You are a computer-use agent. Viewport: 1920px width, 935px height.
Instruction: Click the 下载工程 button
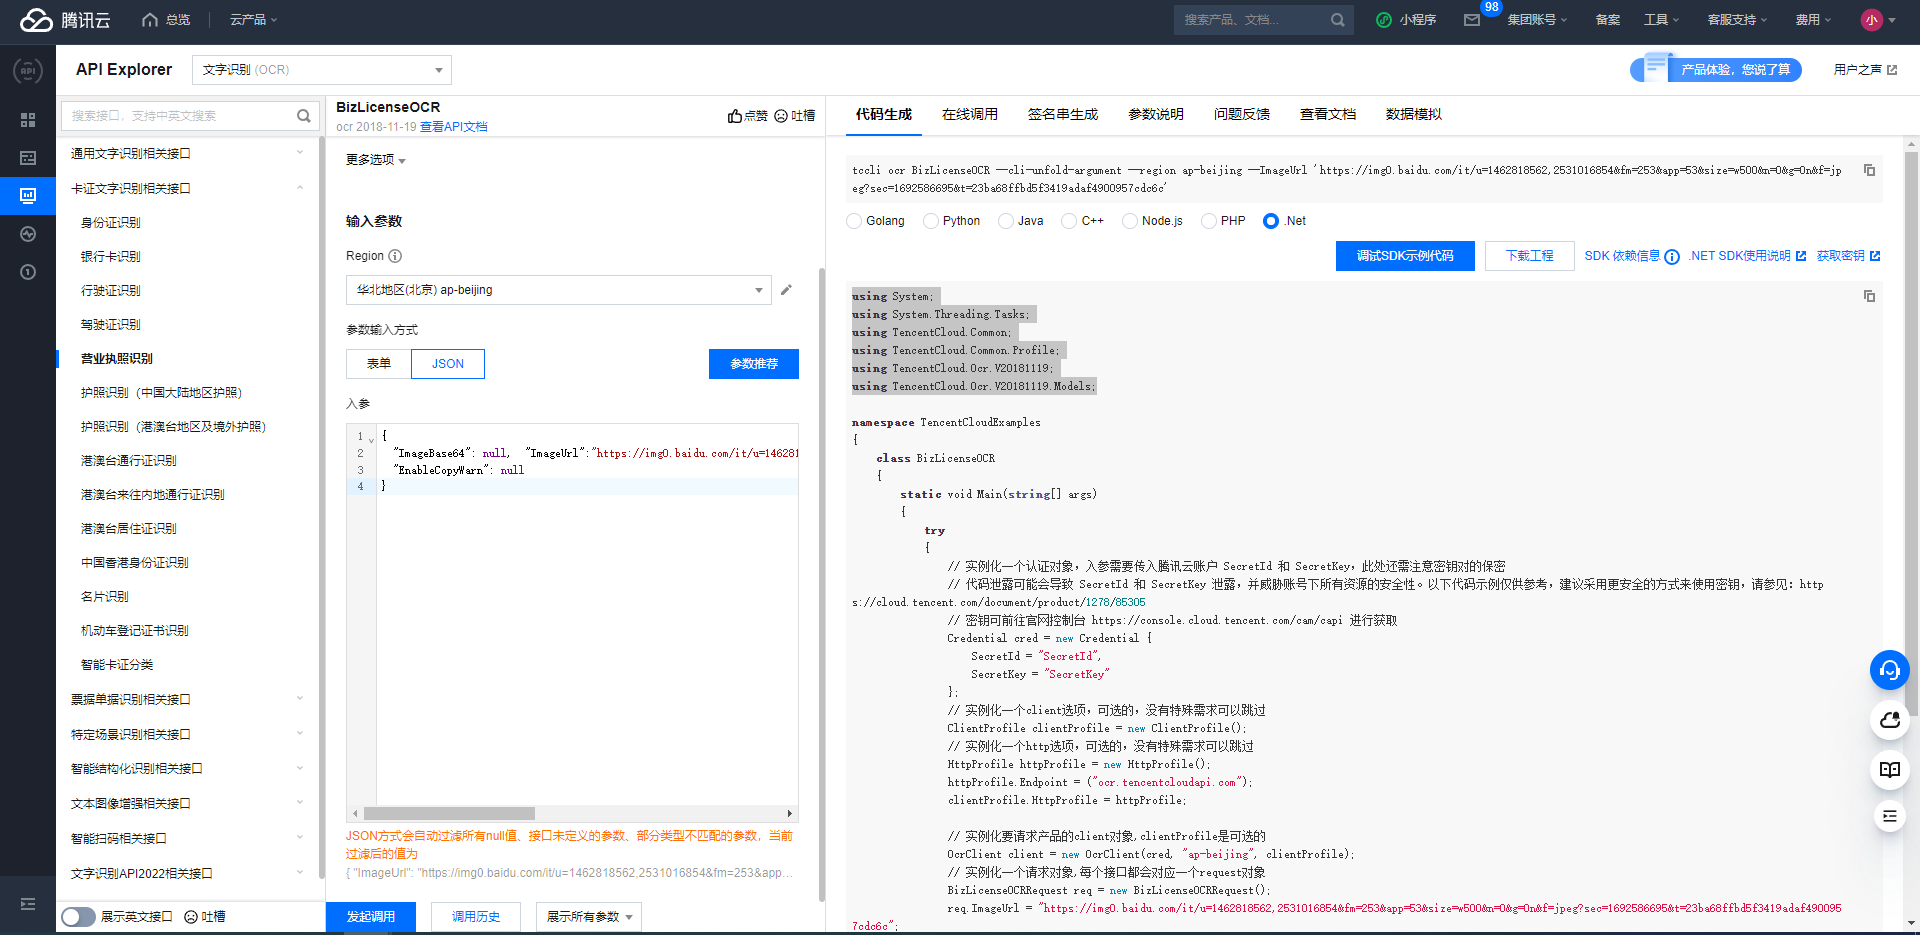pos(1530,256)
